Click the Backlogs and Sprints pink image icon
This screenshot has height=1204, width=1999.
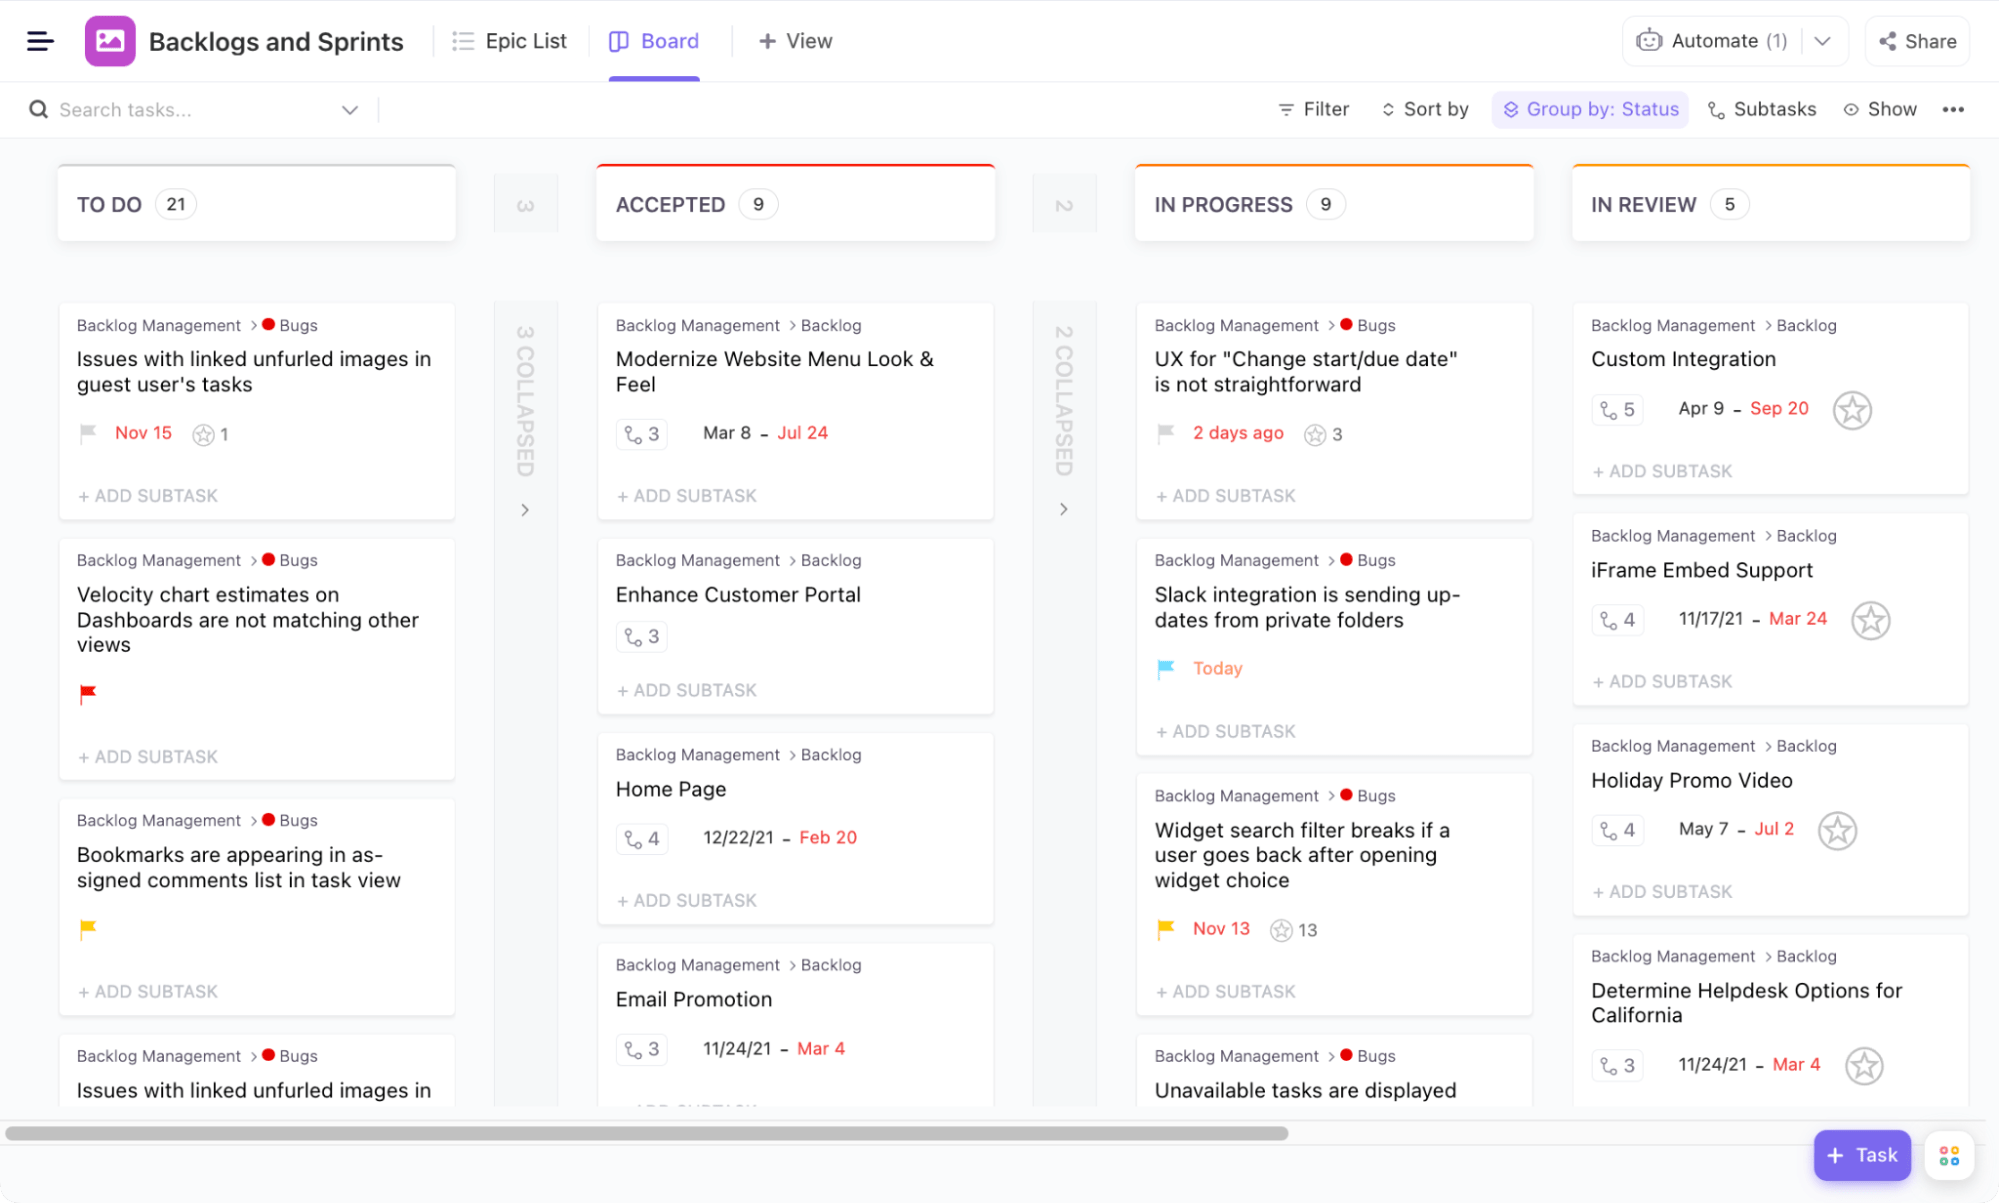pyautogui.click(x=110, y=41)
